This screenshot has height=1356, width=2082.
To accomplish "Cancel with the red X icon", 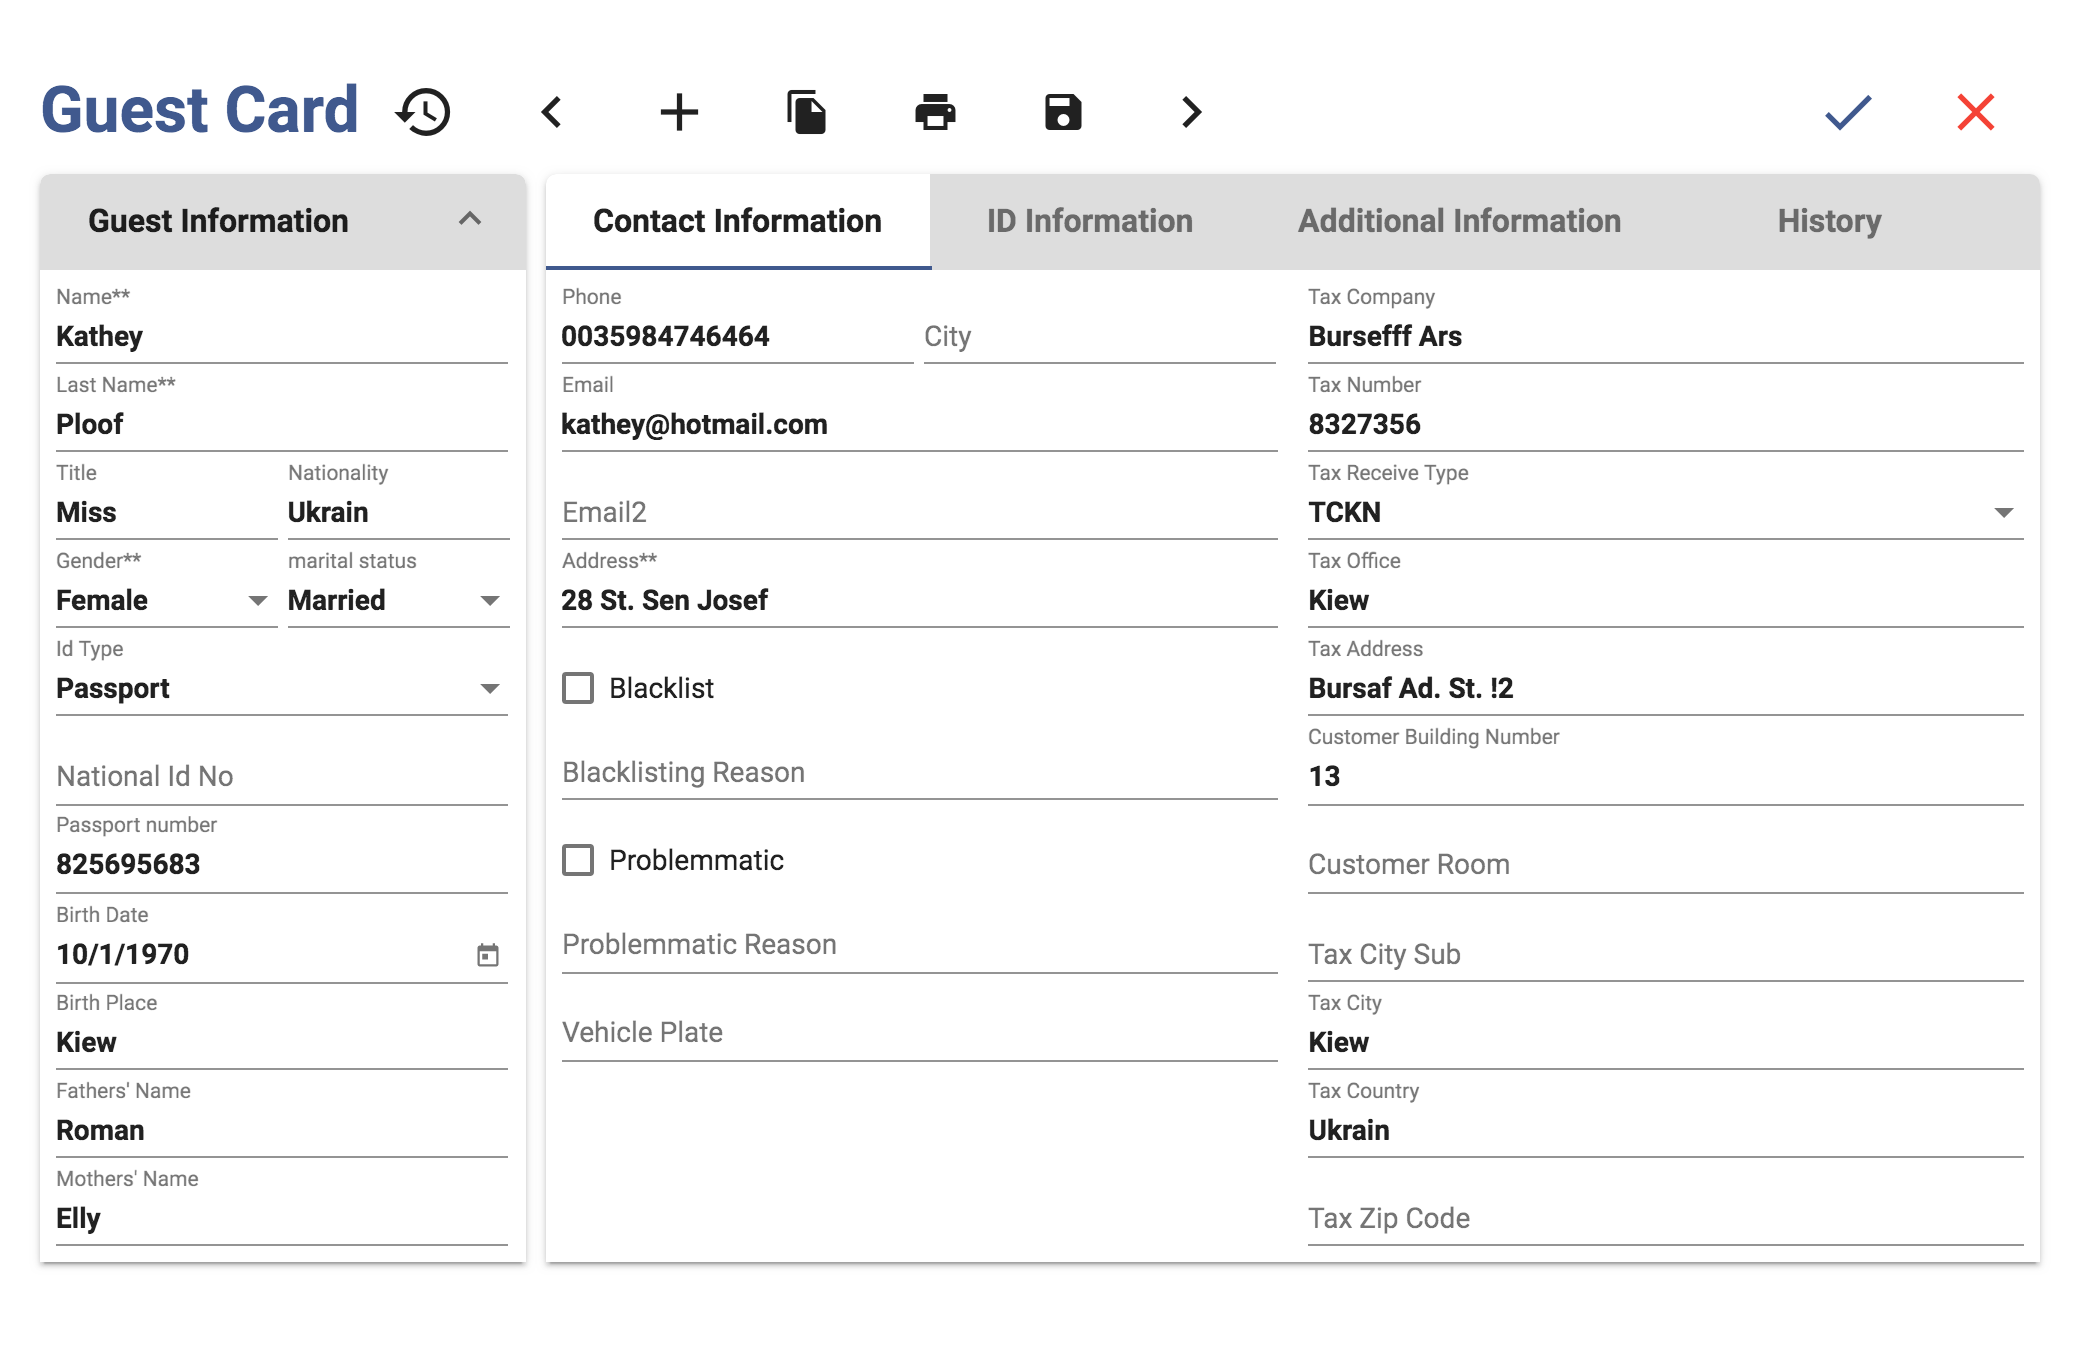I will pyautogui.click(x=1976, y=112).
